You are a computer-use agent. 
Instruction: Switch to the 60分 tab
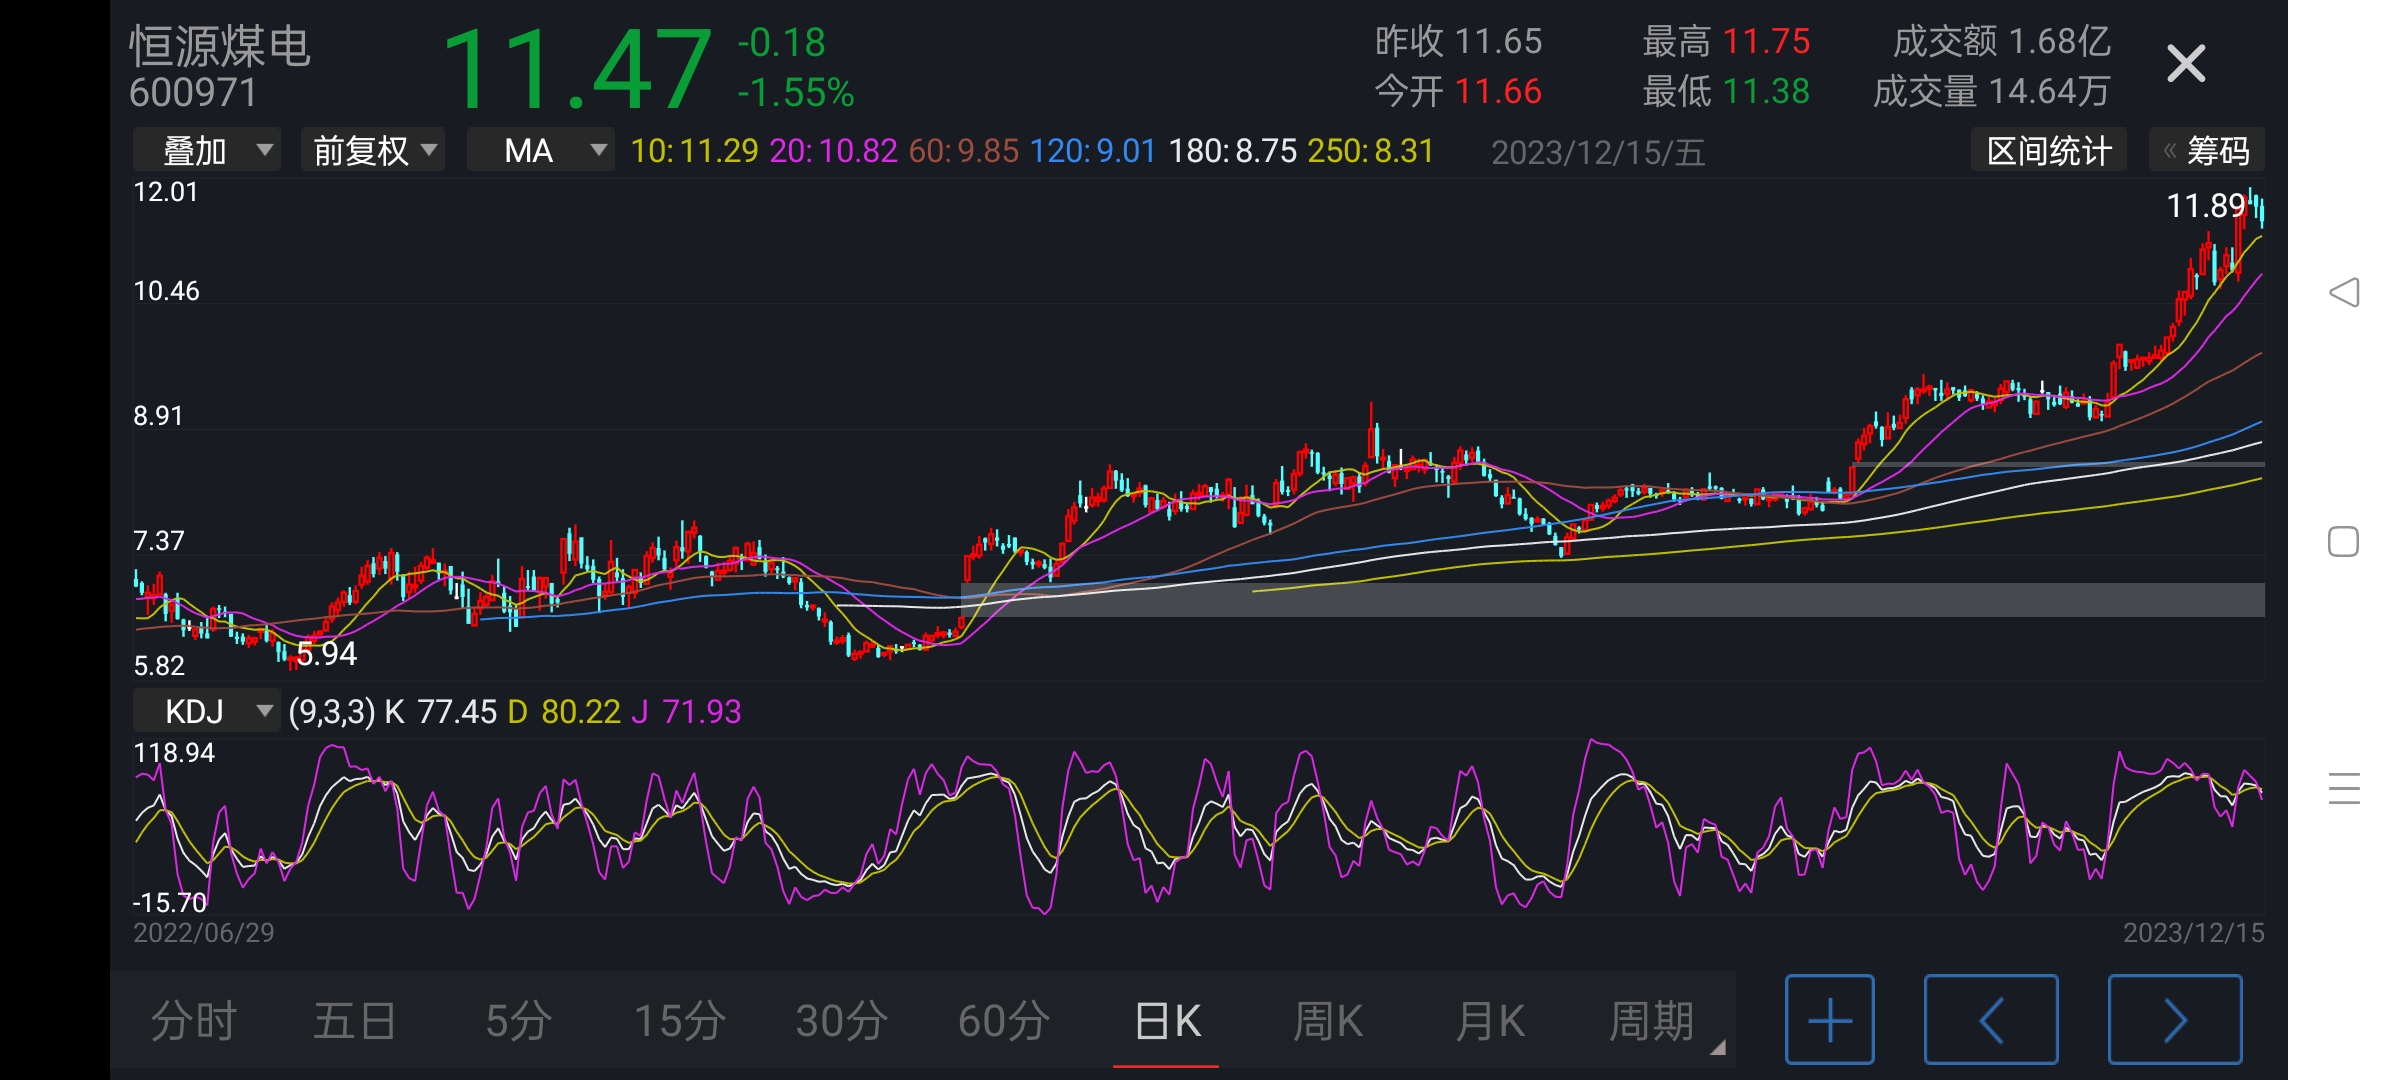pyautogui.click(x=1004, y=1021)
